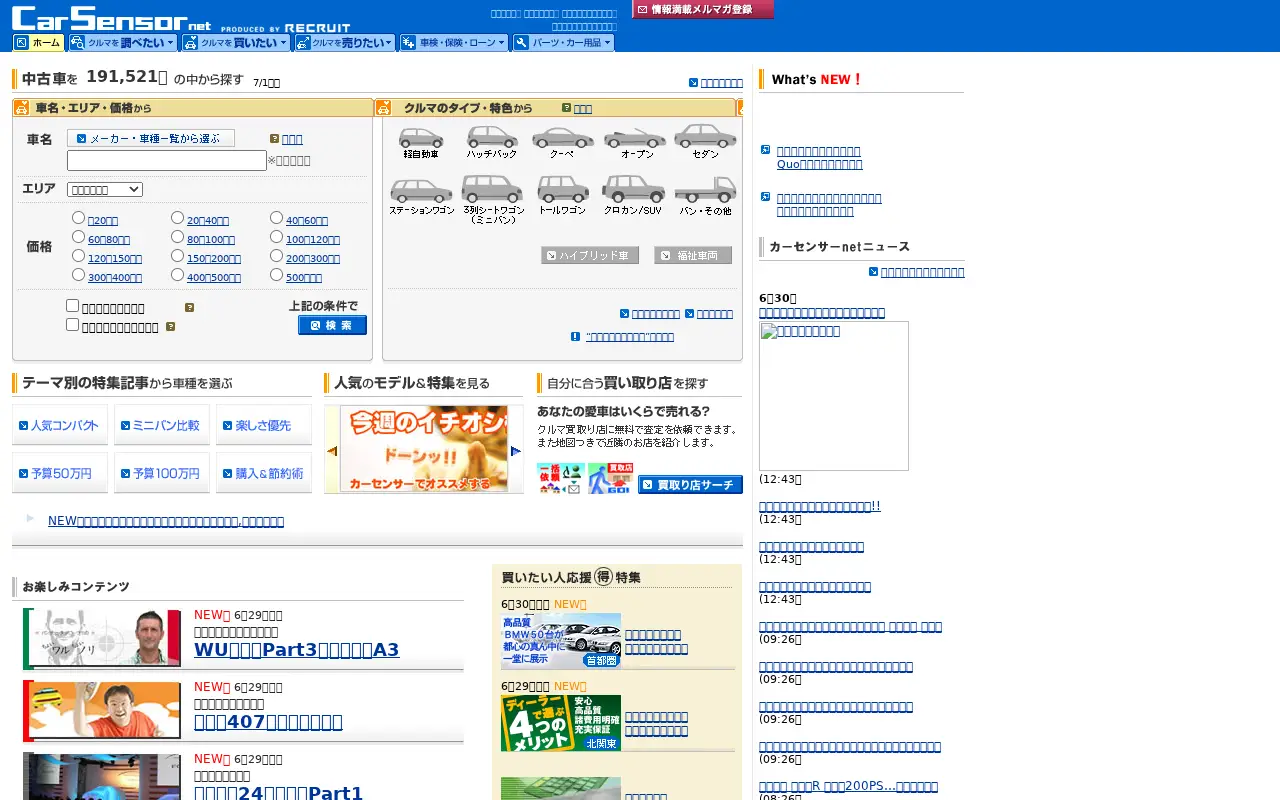Pick the クーペ body type icon

point(563,142)
